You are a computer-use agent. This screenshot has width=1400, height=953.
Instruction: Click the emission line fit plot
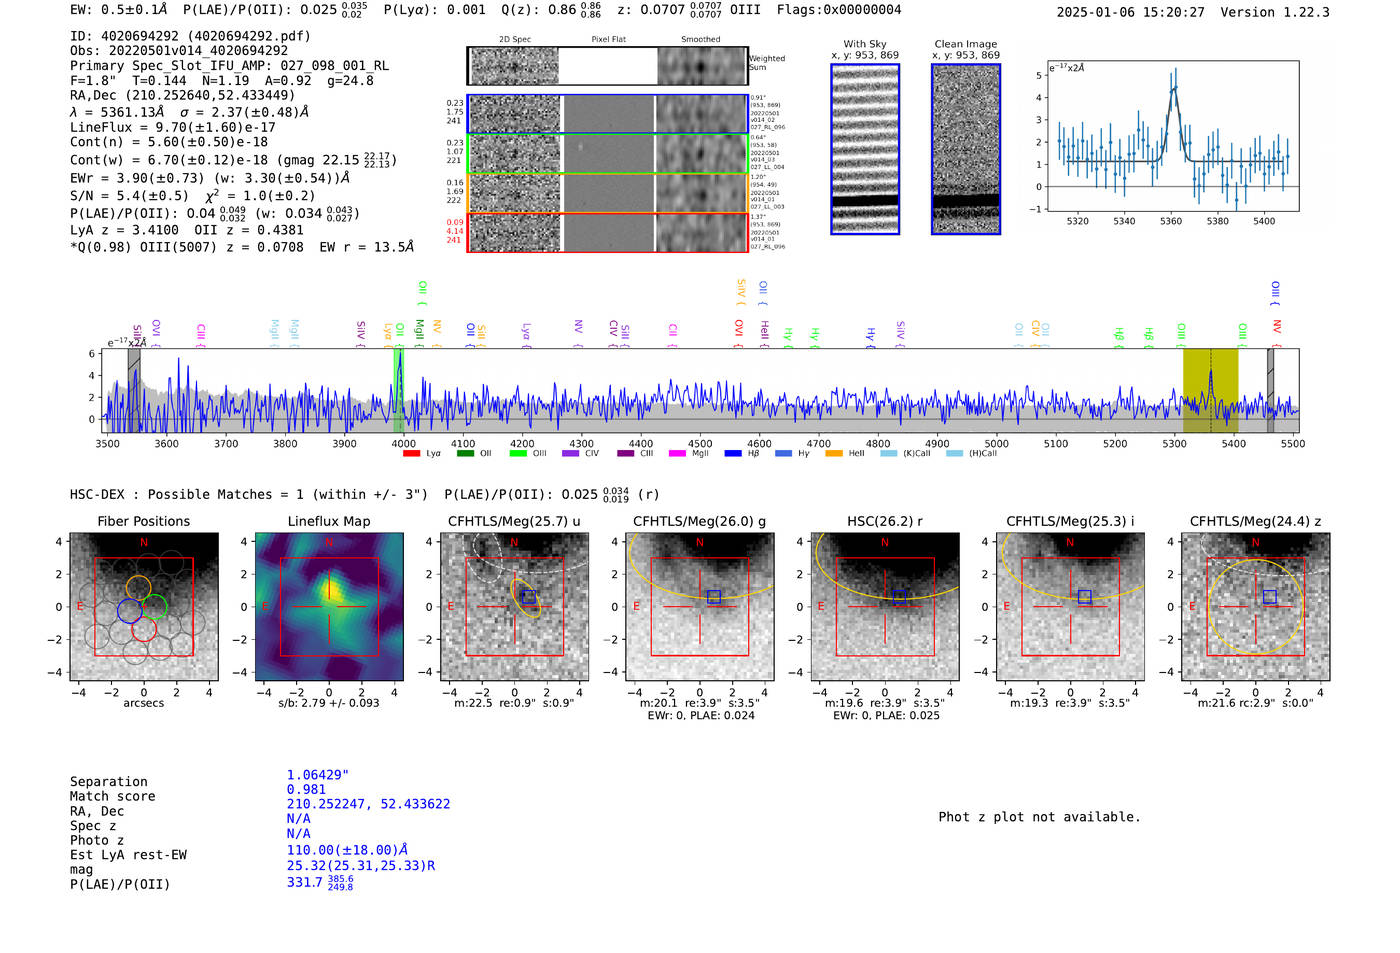click(1172, 136)
